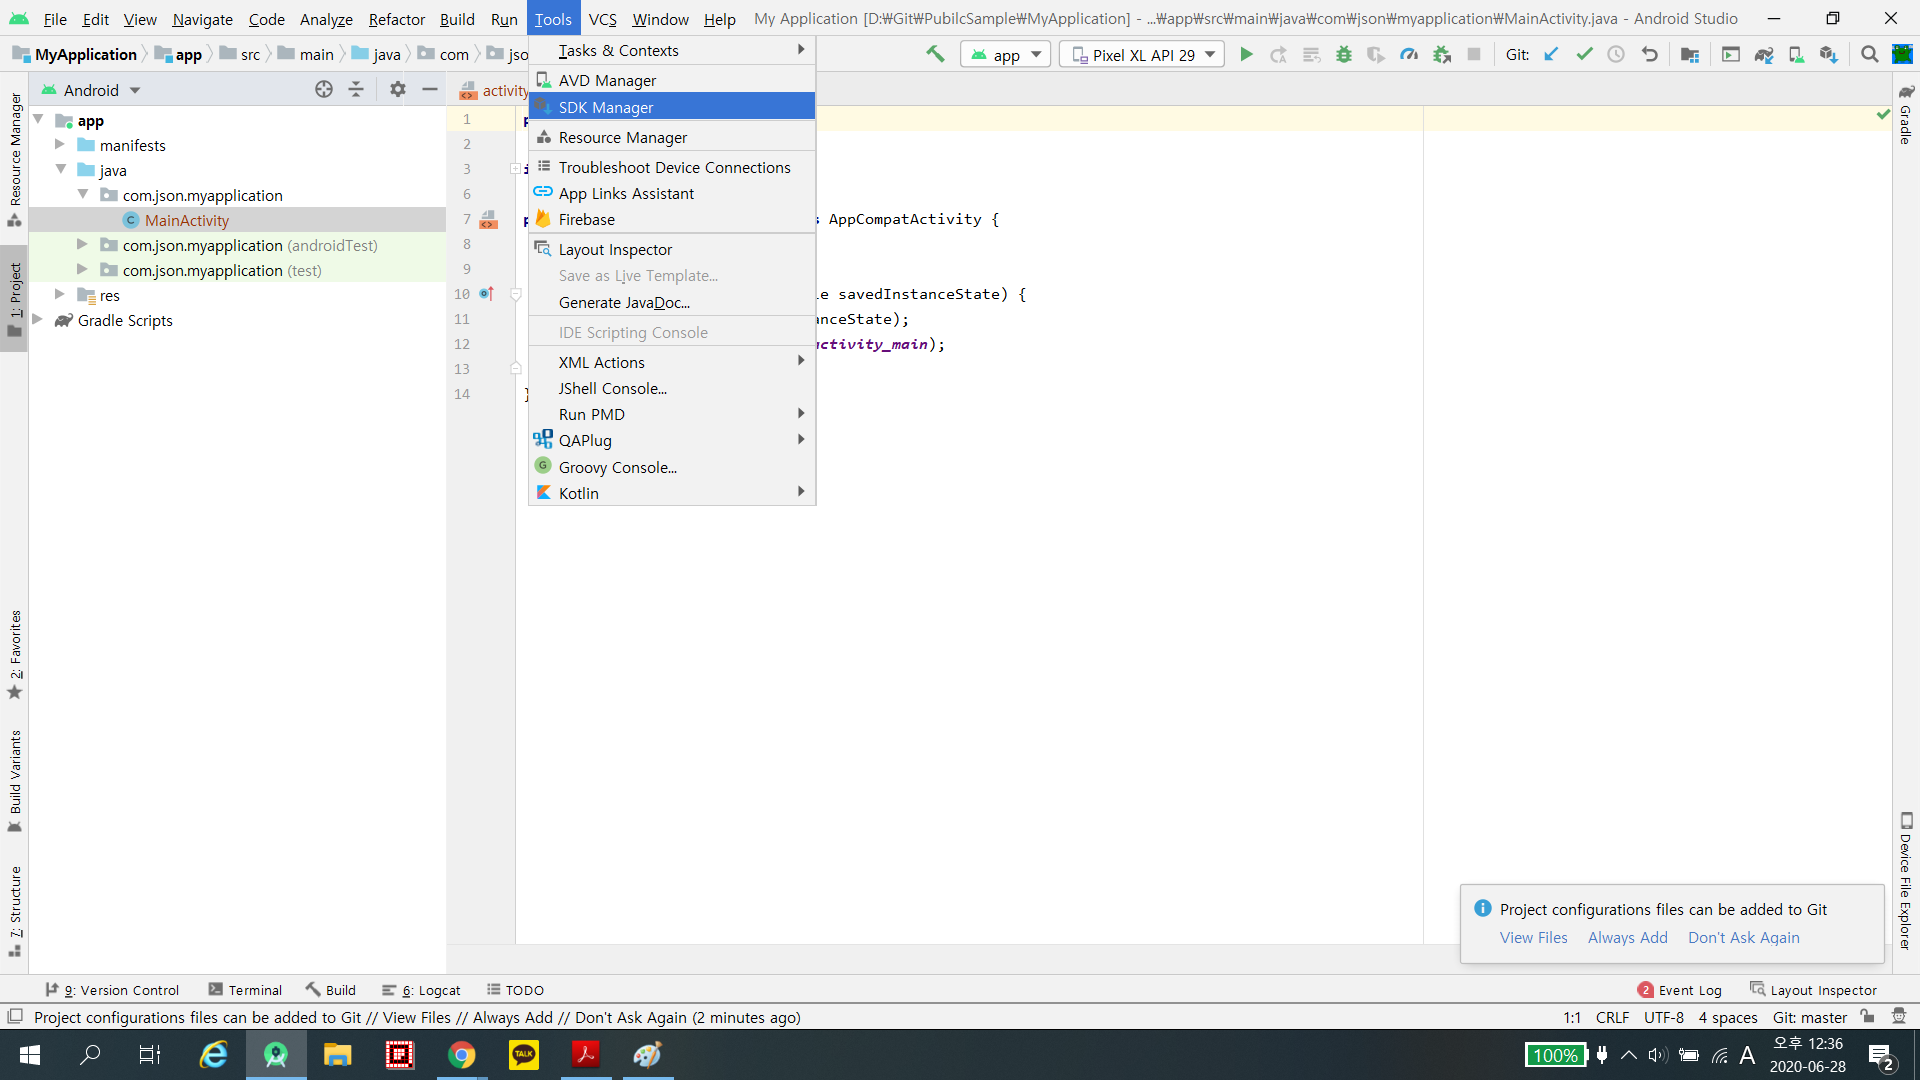Click the Always Add link in the notification
The image size is (1920, 1080).
1627,937
